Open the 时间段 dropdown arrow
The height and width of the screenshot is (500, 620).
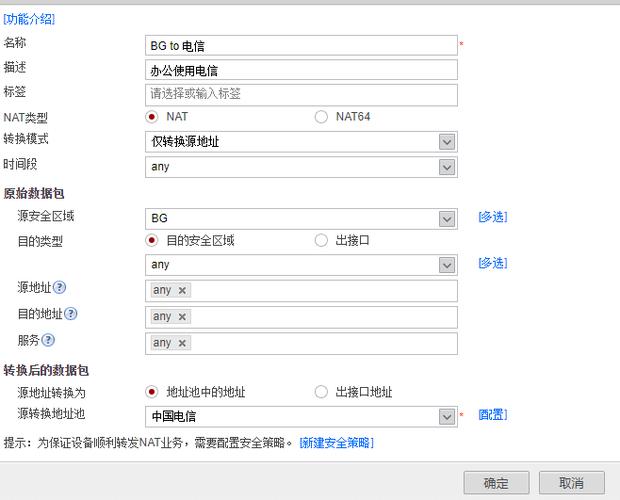447,167
